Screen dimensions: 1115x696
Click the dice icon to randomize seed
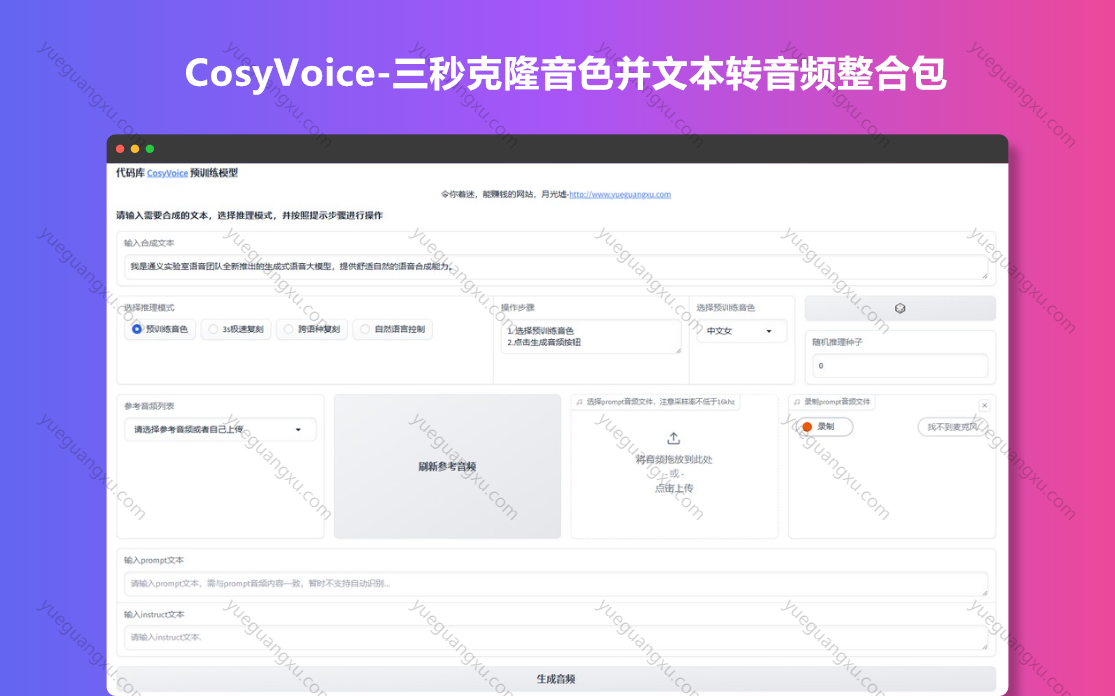coord(900,309)
